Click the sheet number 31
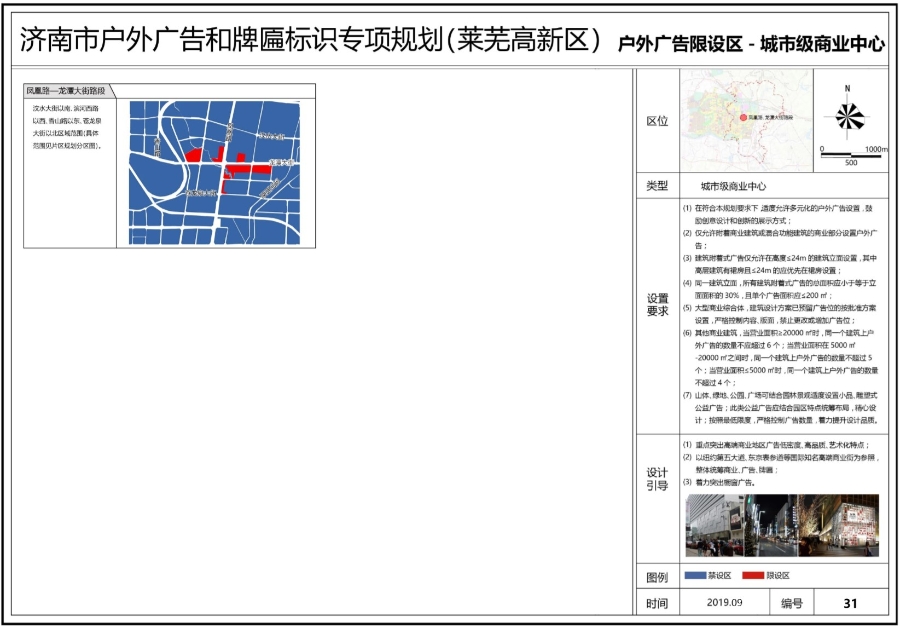 click(851, 603)
